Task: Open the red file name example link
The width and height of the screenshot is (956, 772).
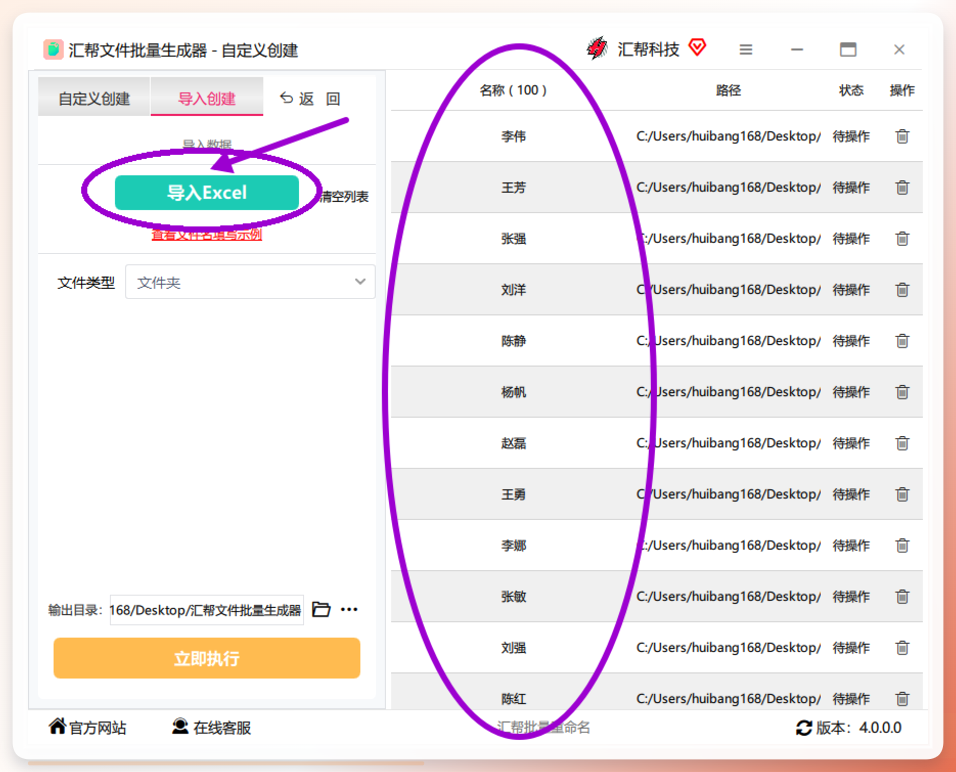Action: [207, 235]
